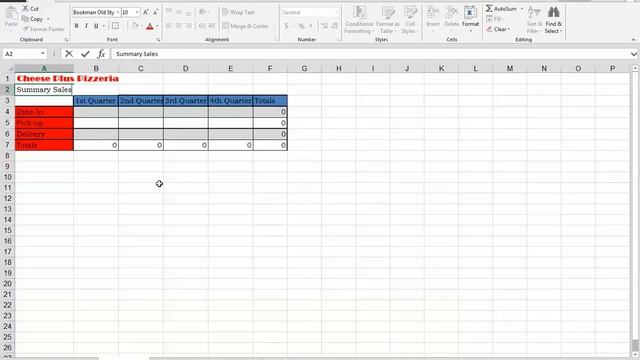
Task: Confirm entry with the checkmark
Action: point(85,54)
